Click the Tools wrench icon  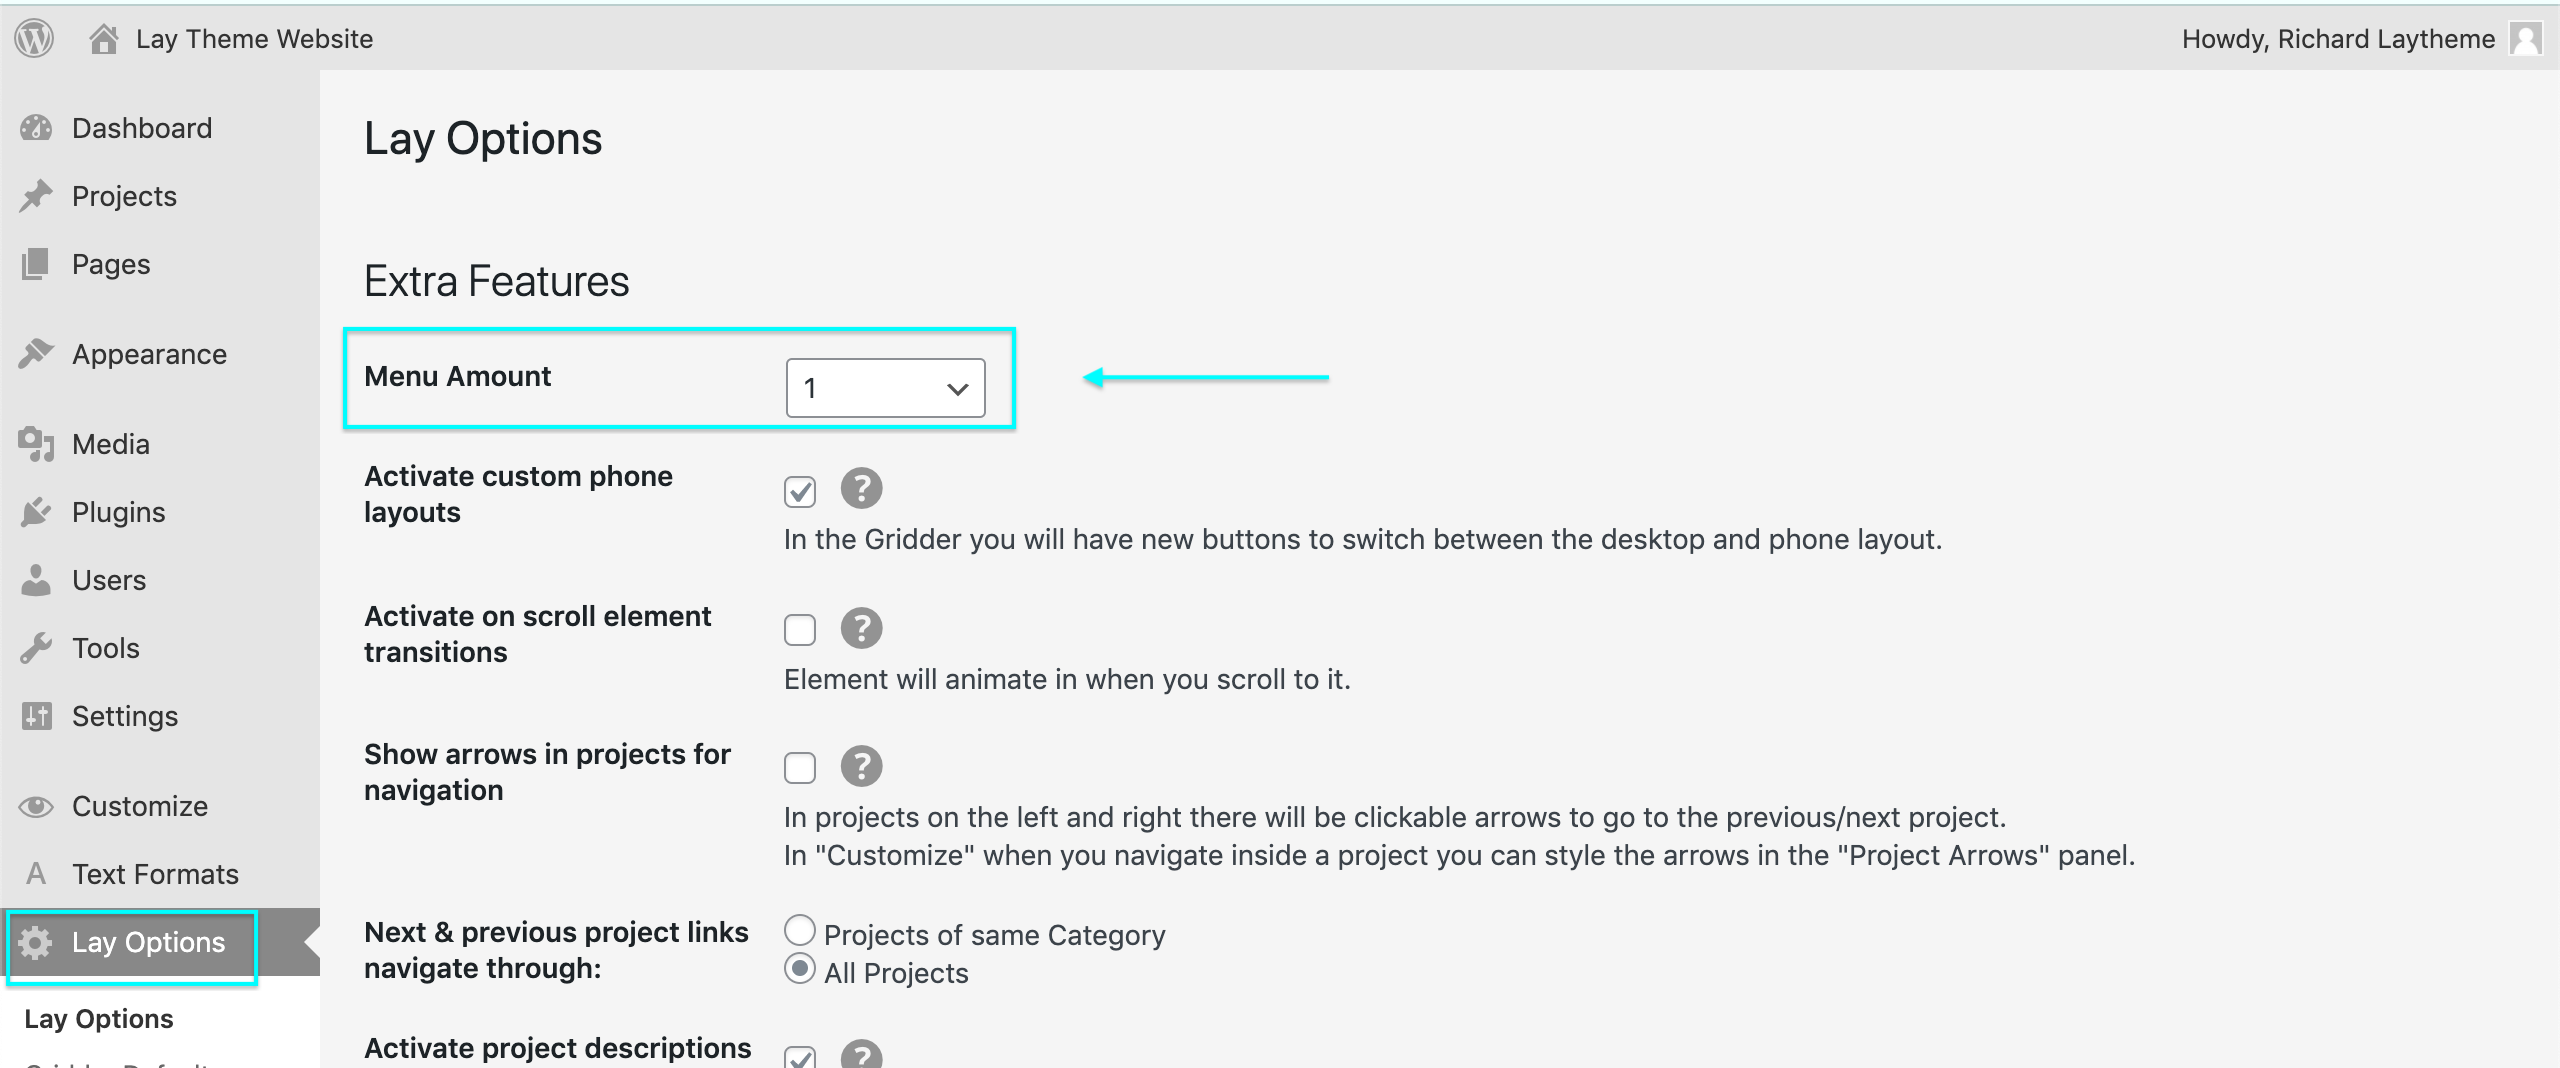click(x=36, y=648)
